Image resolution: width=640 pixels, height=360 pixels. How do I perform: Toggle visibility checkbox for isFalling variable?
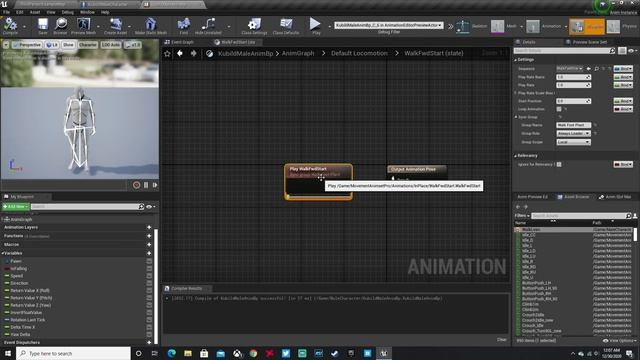[149, 269]
